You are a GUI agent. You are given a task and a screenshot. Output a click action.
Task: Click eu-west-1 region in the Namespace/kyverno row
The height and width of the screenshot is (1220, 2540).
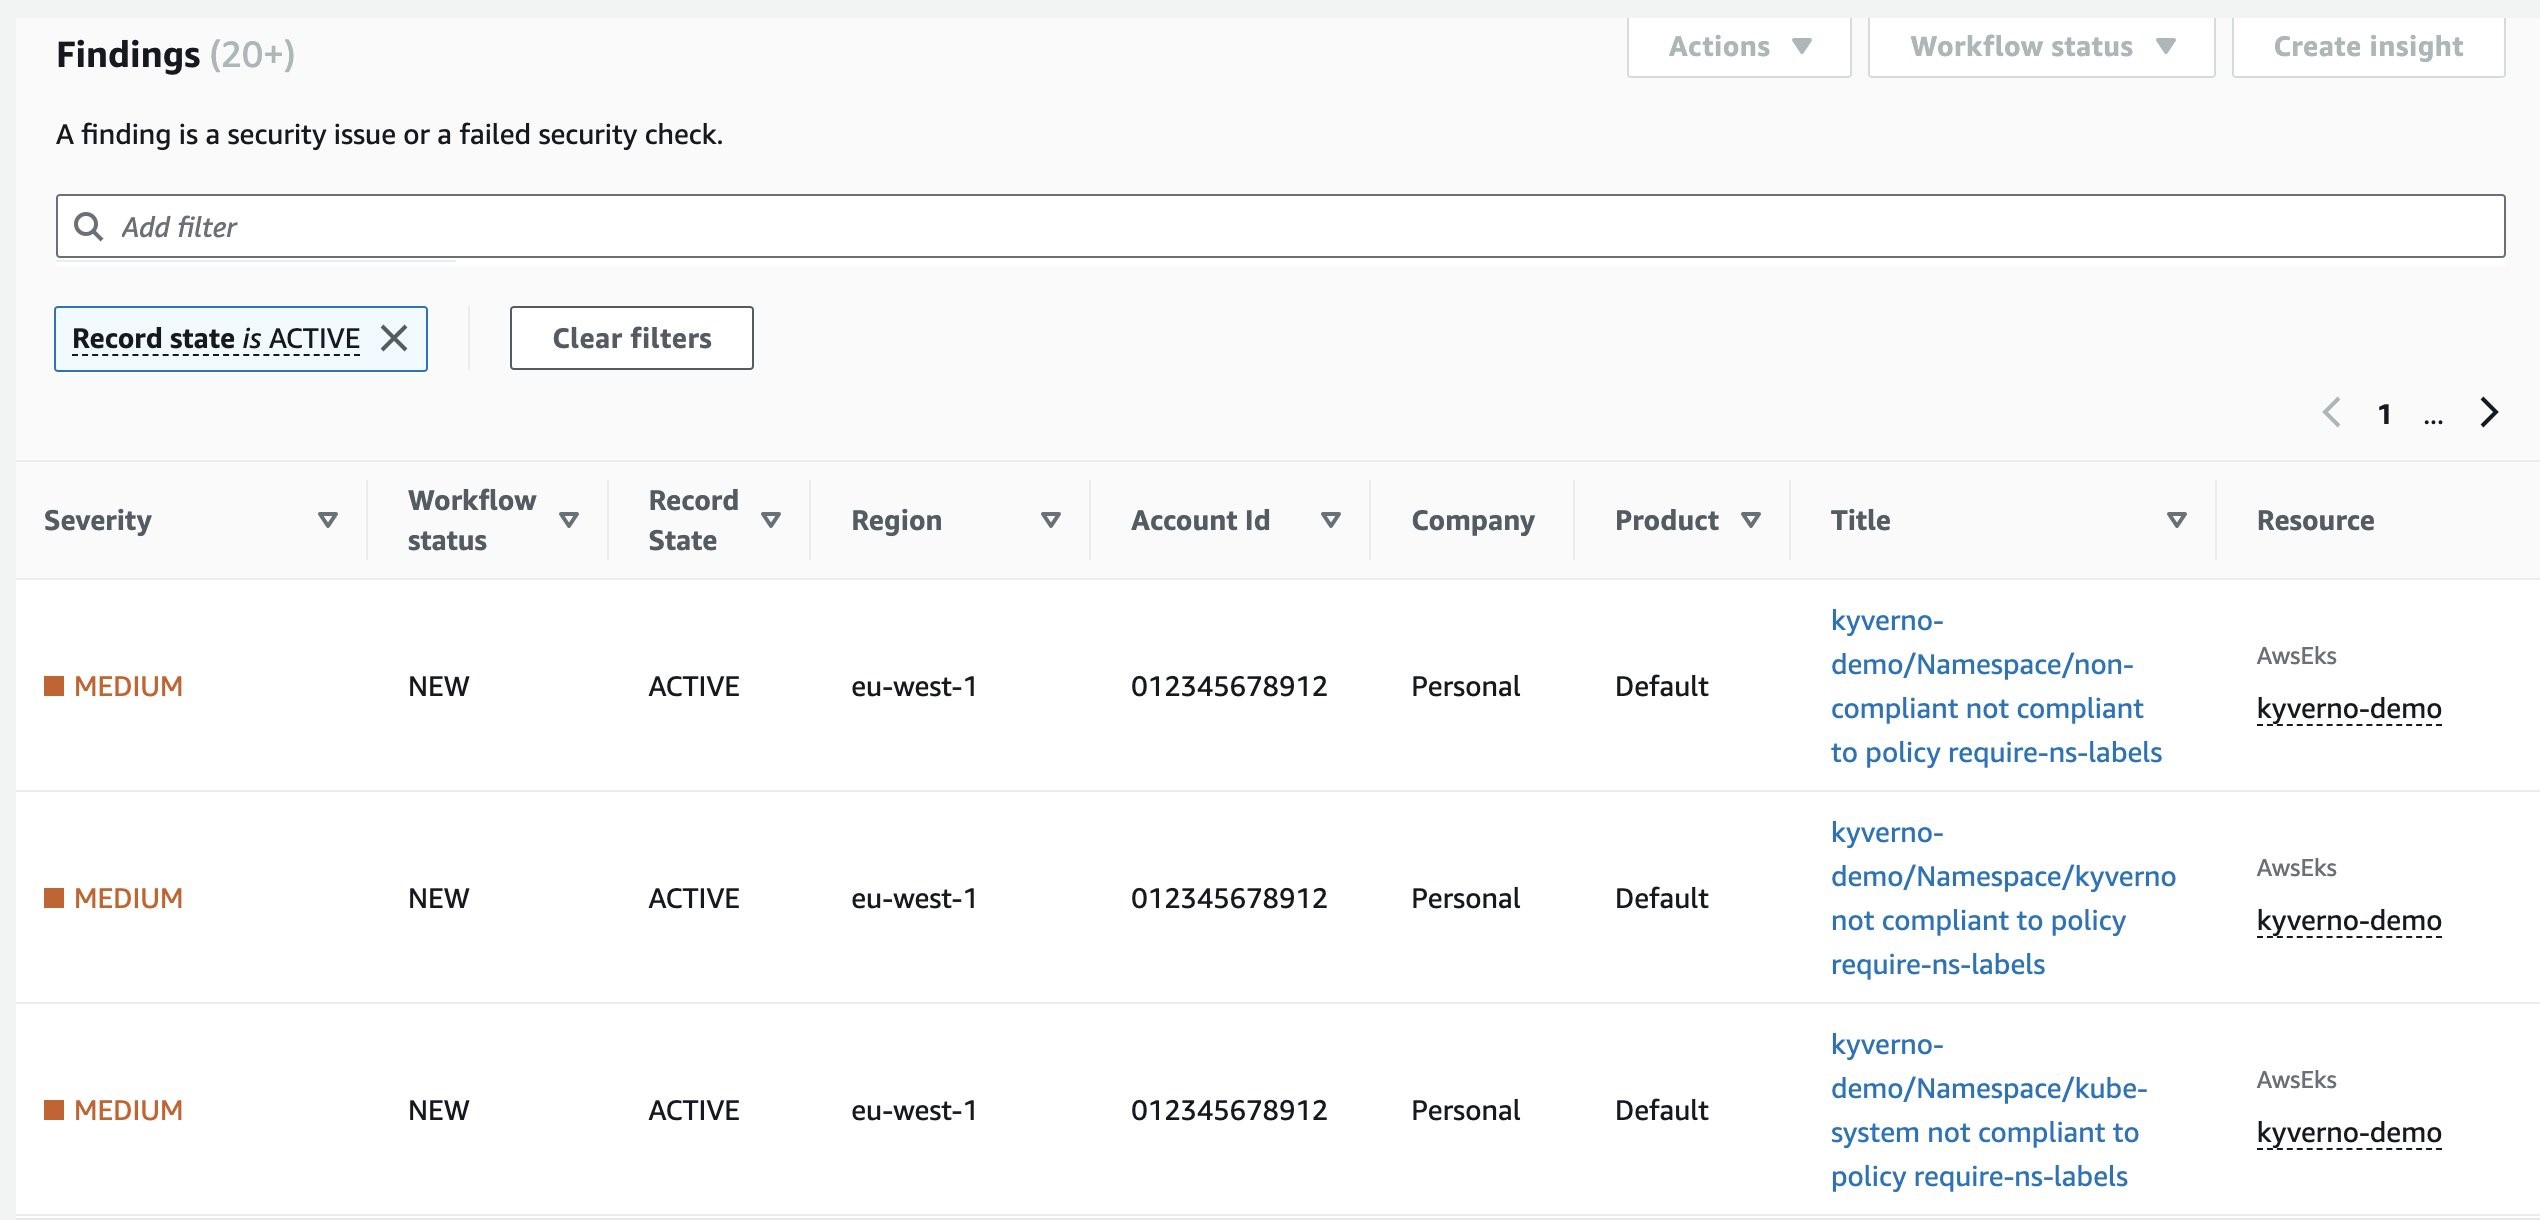(914, 898)
